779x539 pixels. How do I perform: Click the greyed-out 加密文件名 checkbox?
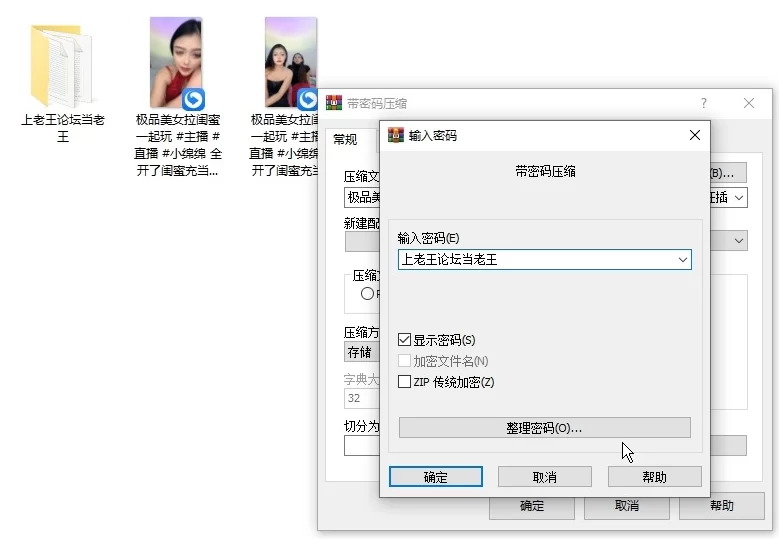pyautogui.click(x=405, y=361)
